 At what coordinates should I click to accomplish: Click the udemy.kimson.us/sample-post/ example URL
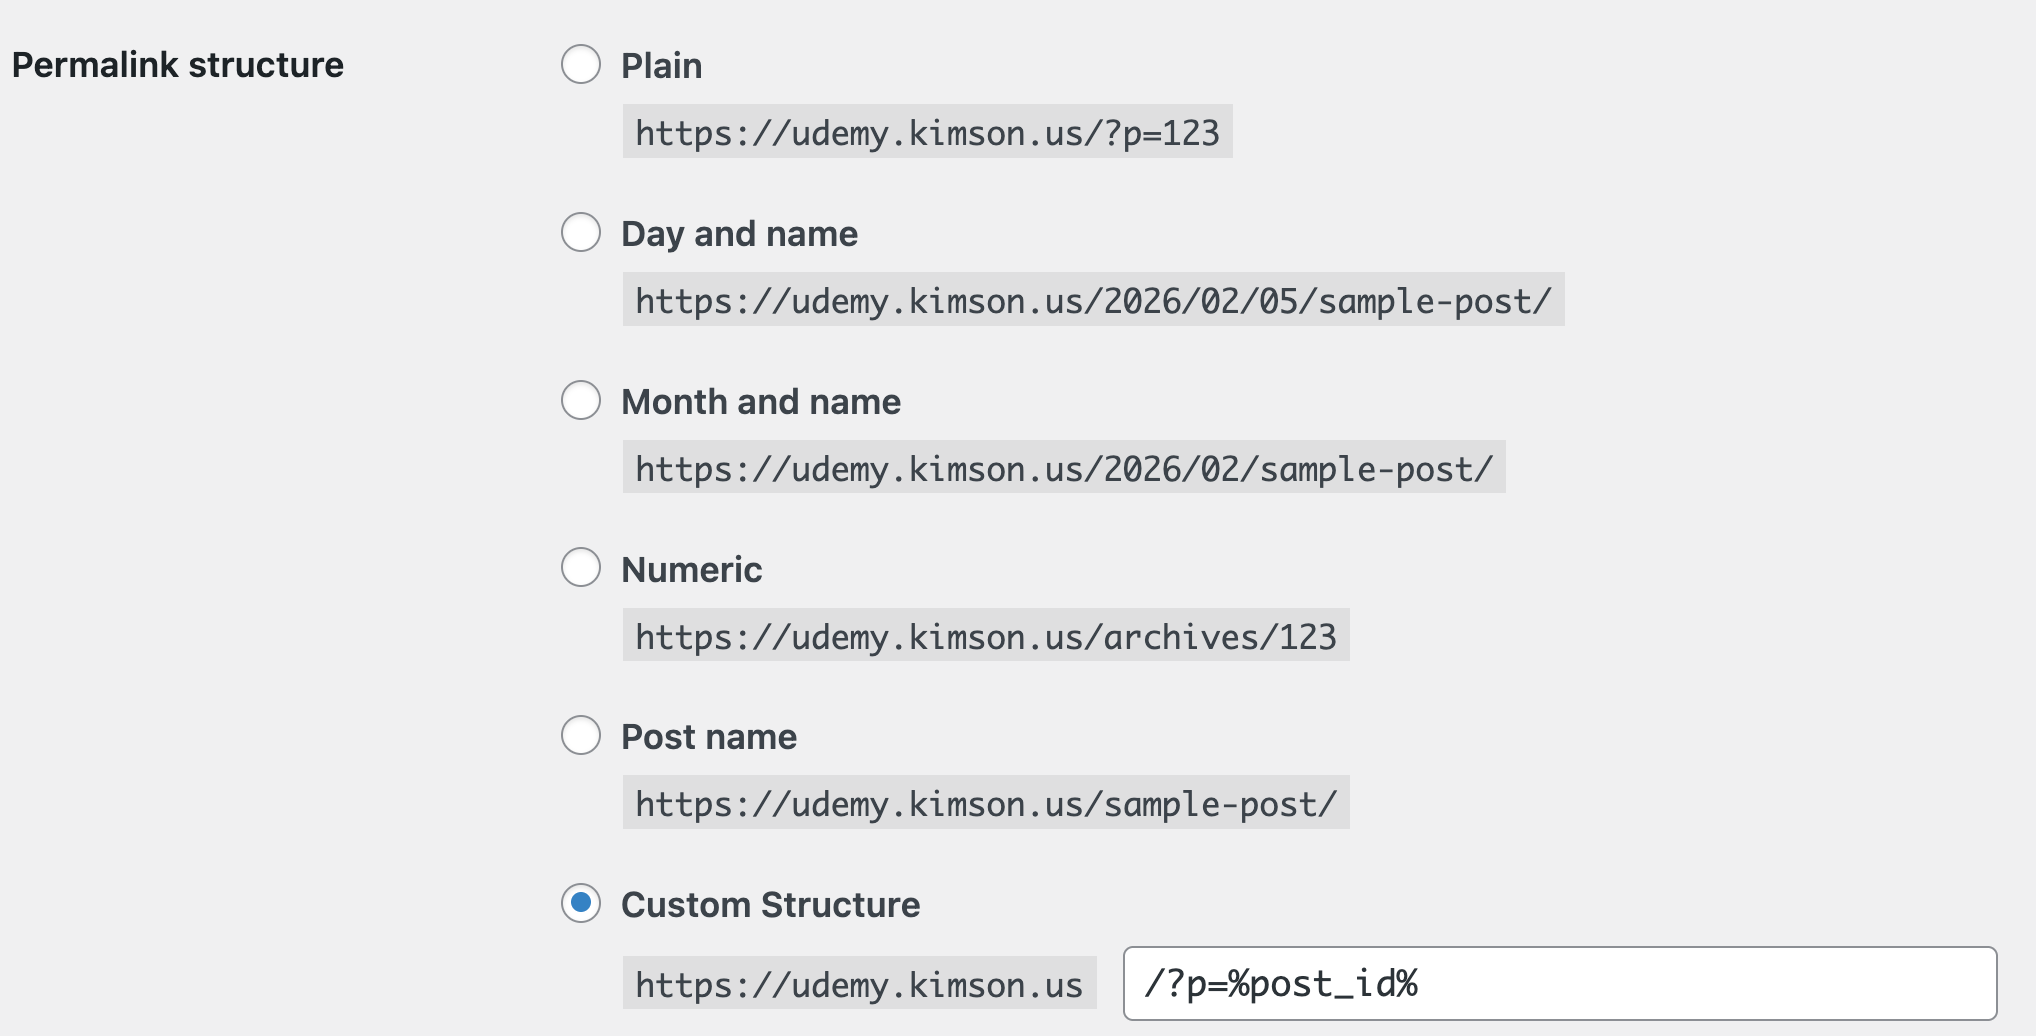[986, 803]
